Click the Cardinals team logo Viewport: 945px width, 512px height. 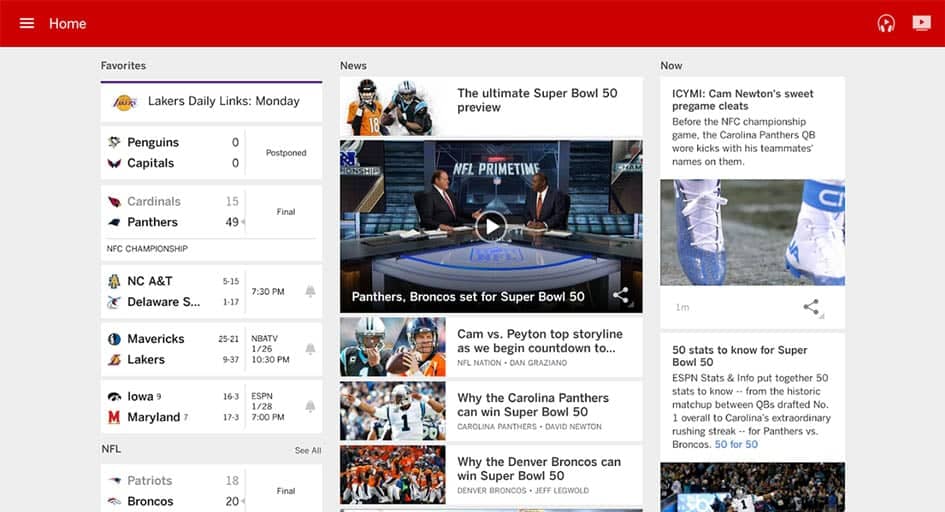tap(114, 202)
